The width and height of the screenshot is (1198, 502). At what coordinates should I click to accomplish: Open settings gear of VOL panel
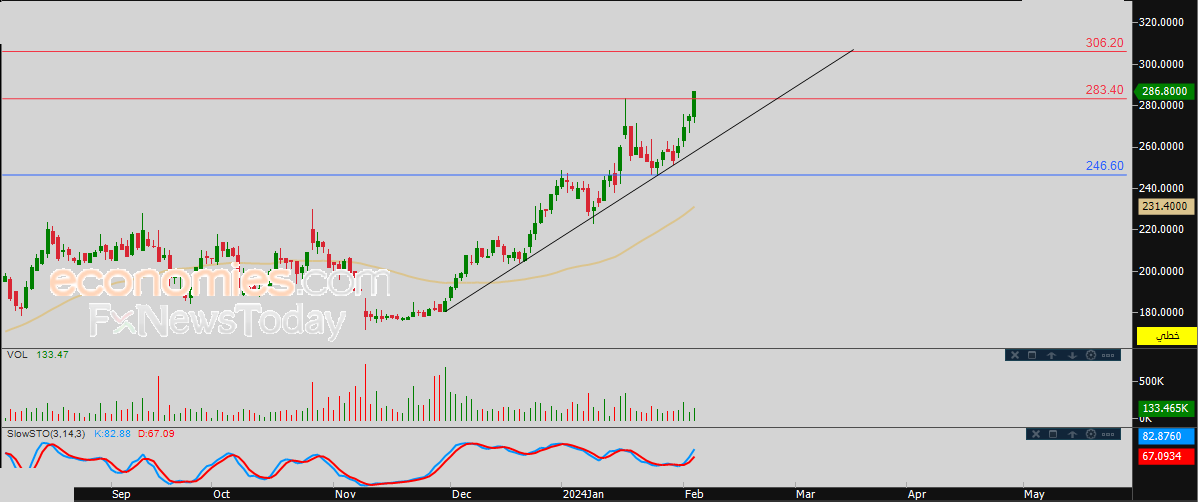click(1091, 355)
